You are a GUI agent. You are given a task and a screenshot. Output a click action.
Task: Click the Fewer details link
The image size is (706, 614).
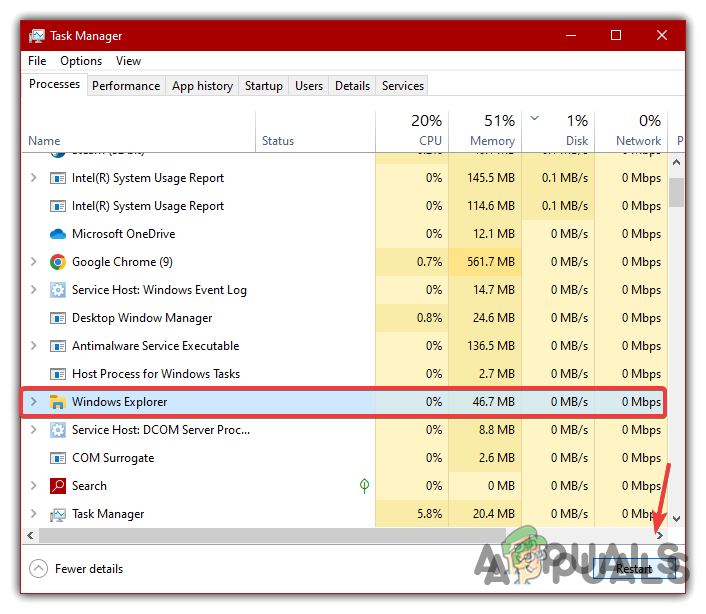[x=89, y=569]
